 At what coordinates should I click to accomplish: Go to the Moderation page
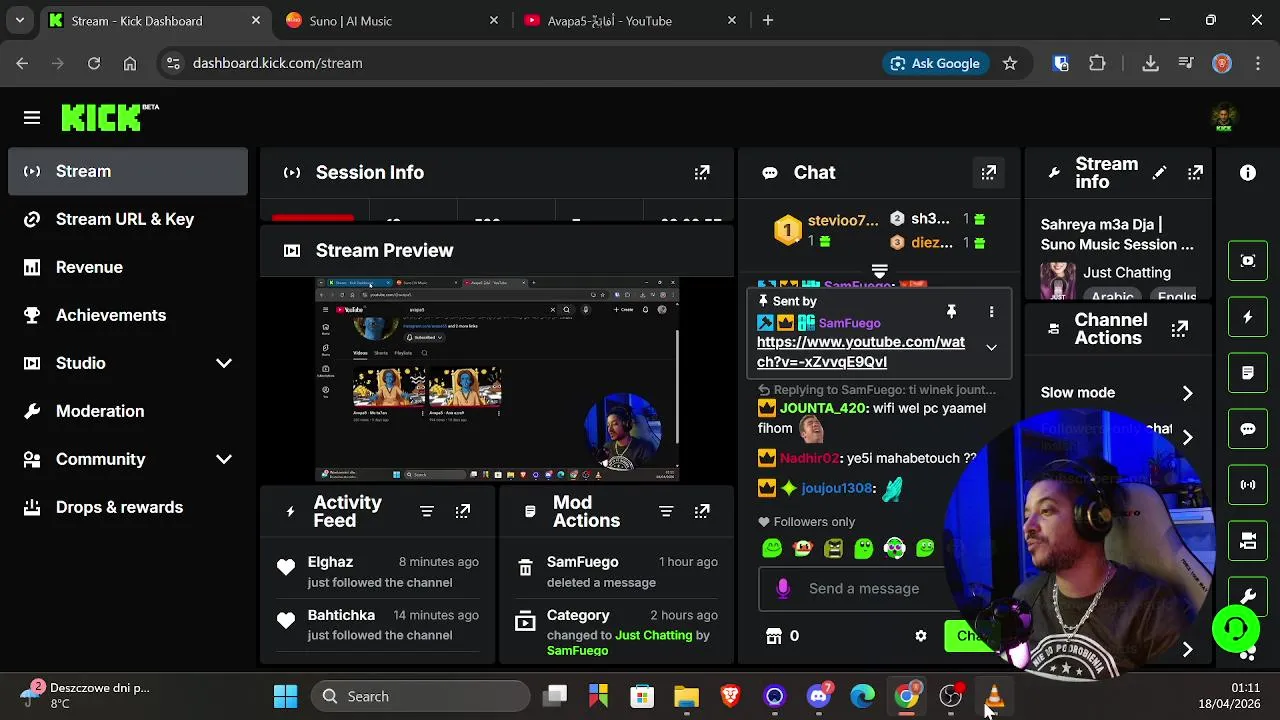(128, 411)
